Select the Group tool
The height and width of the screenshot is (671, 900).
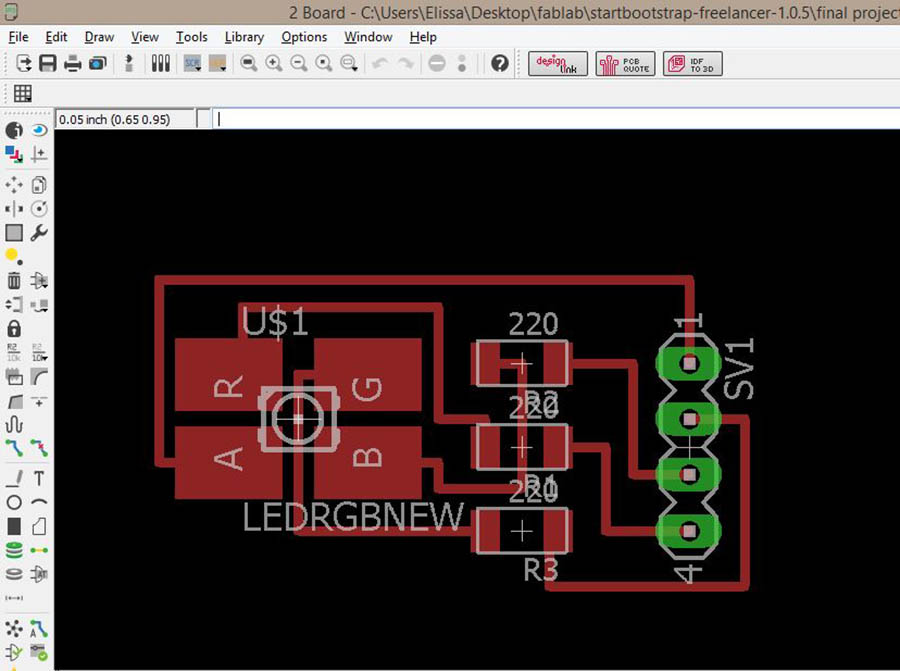(x=14, y=233)
